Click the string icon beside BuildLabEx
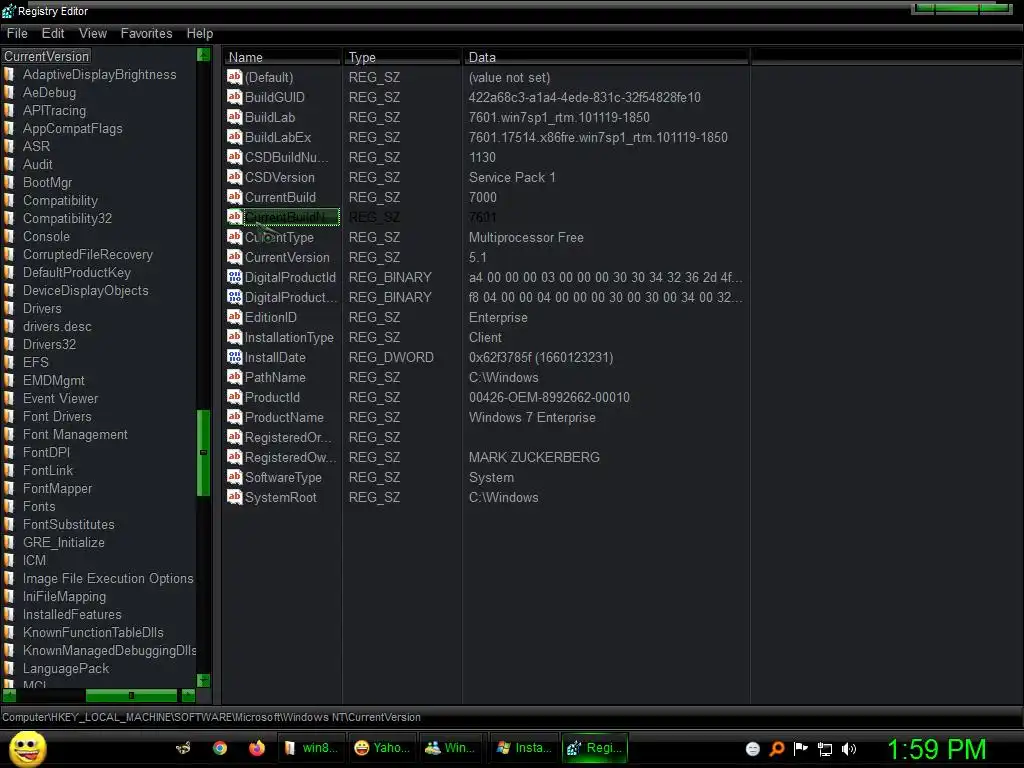 coord(234,136)
